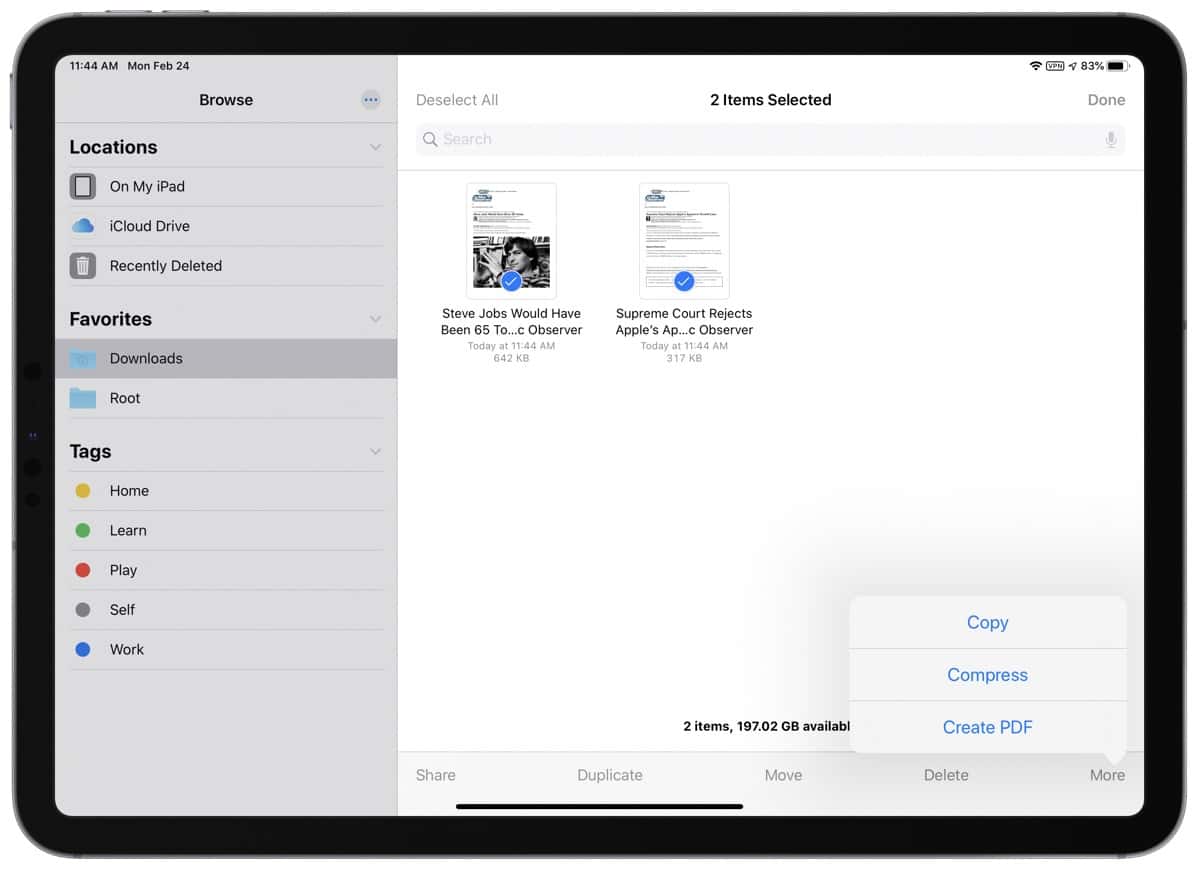Collapse the Locations section
Viewport: 1200px width, 871px height.
376,146
